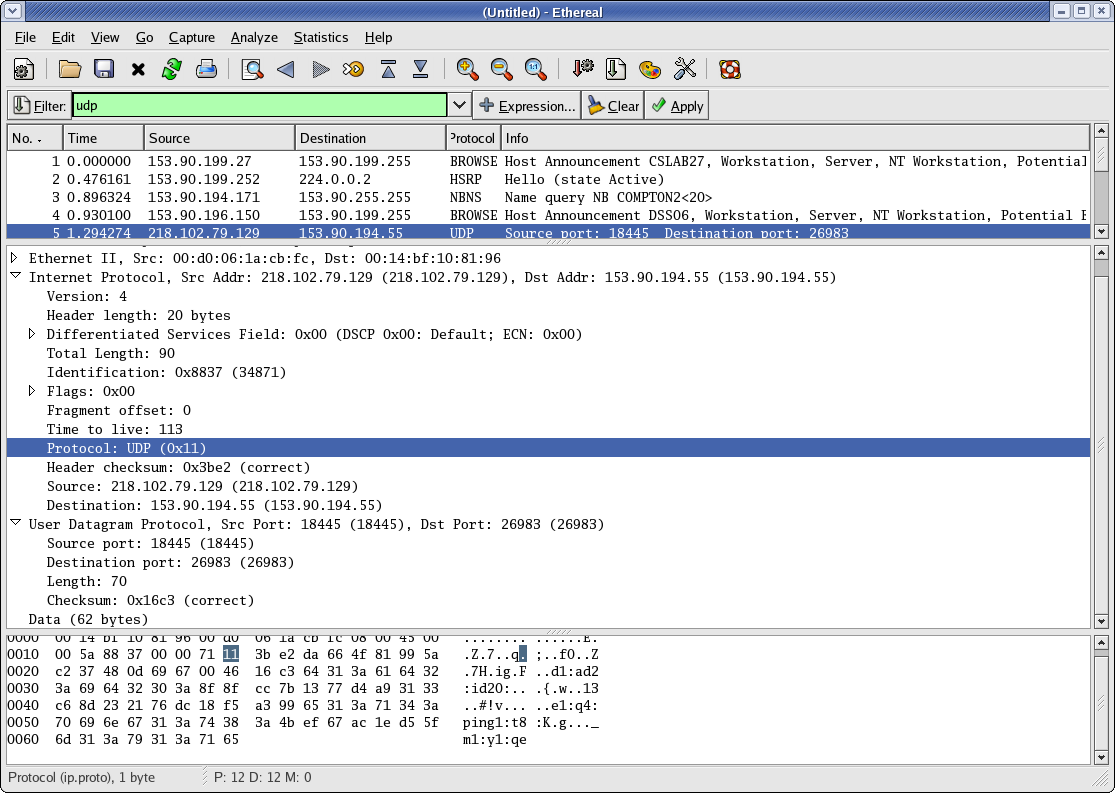This screenshot has width=1115, height=793.
Task: Expand Ethernet II tree node
Action: (14, 258)
